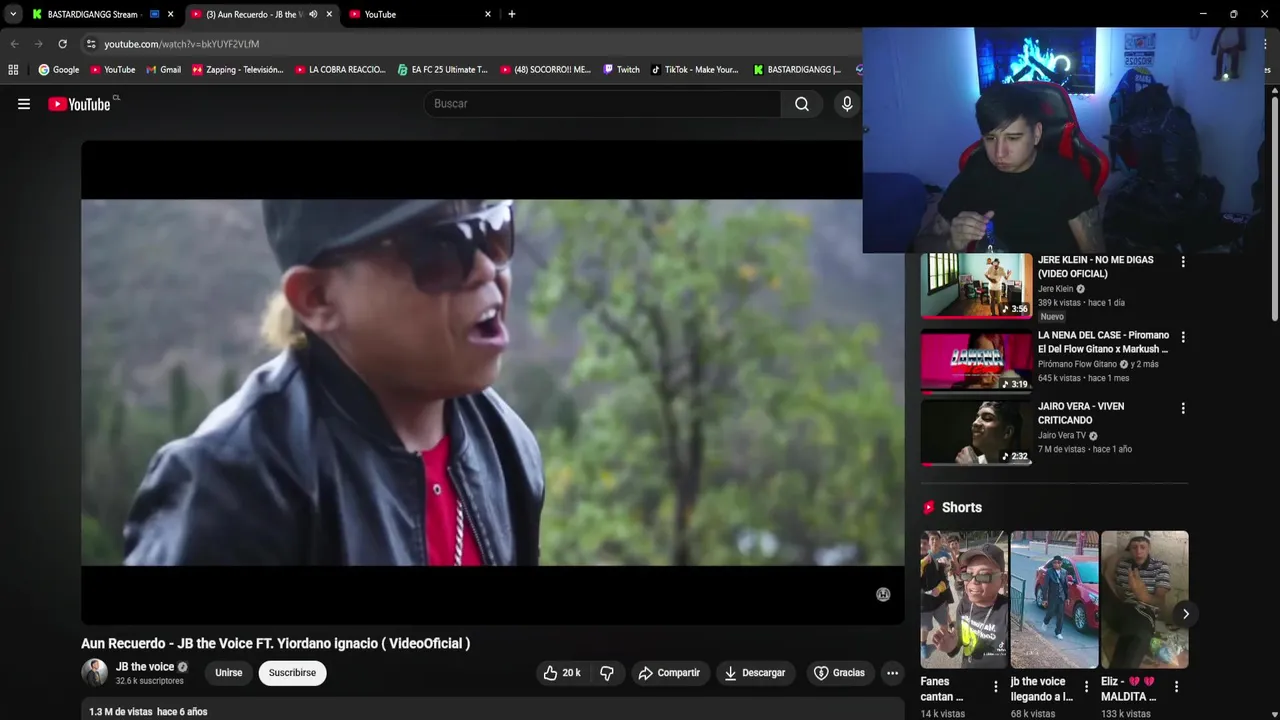Activate voice search microphone
This screenshot has height=720, width=1280.
tap(847, 104)
